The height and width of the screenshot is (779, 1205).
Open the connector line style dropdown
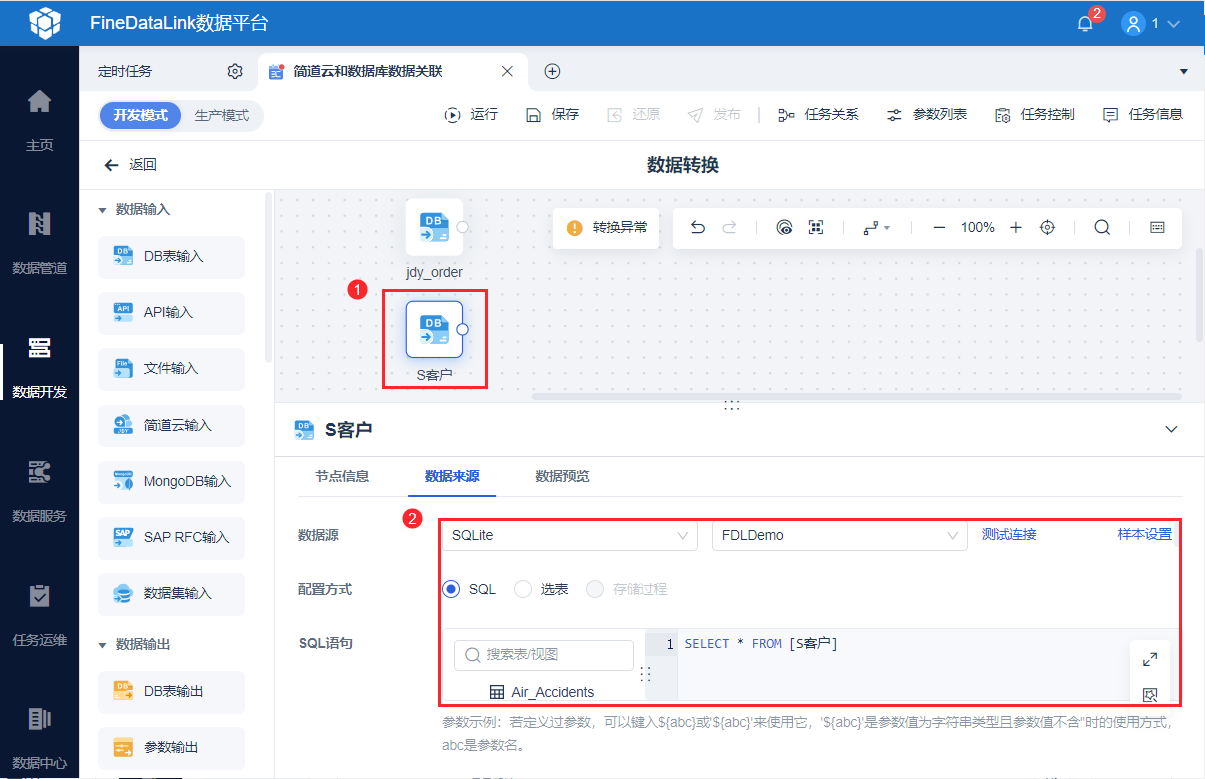(876, 228)
